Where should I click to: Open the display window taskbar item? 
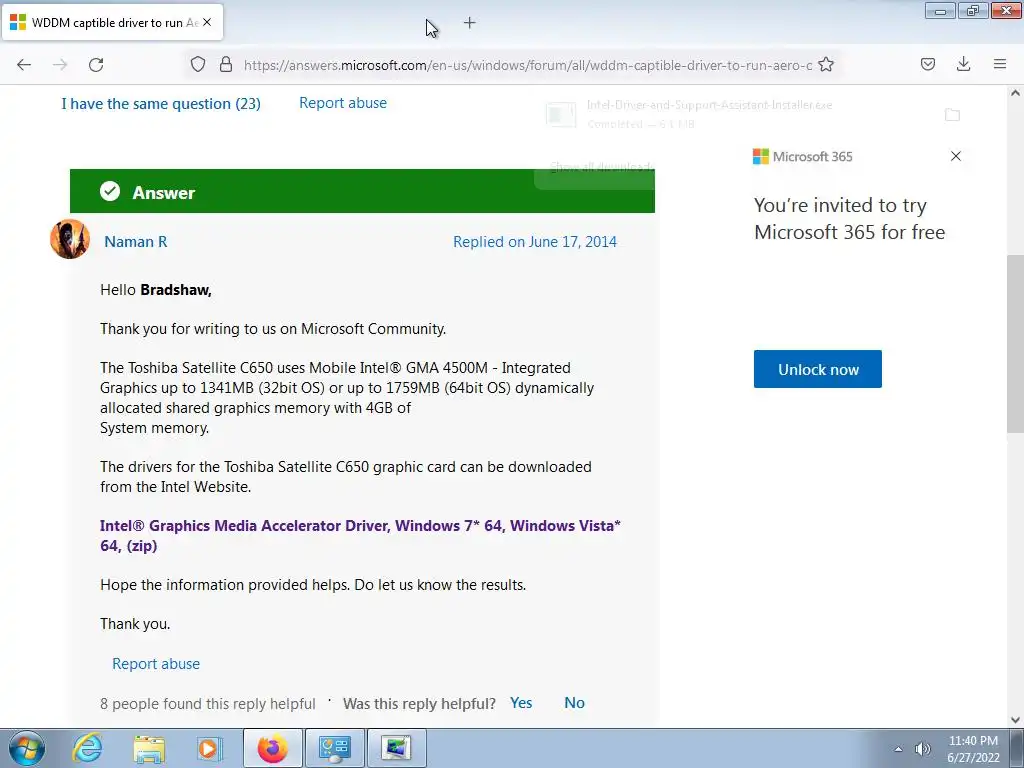(x=396, y=748)
